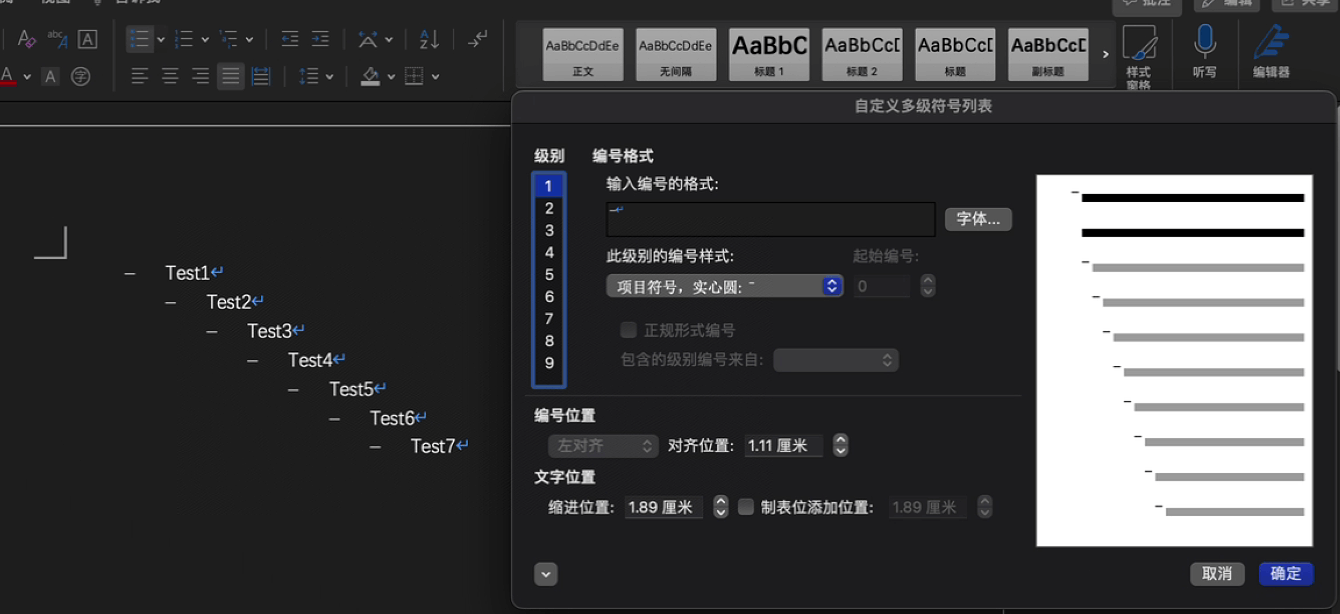Open bullet list dropdown arrow

[x=160, y=40]
